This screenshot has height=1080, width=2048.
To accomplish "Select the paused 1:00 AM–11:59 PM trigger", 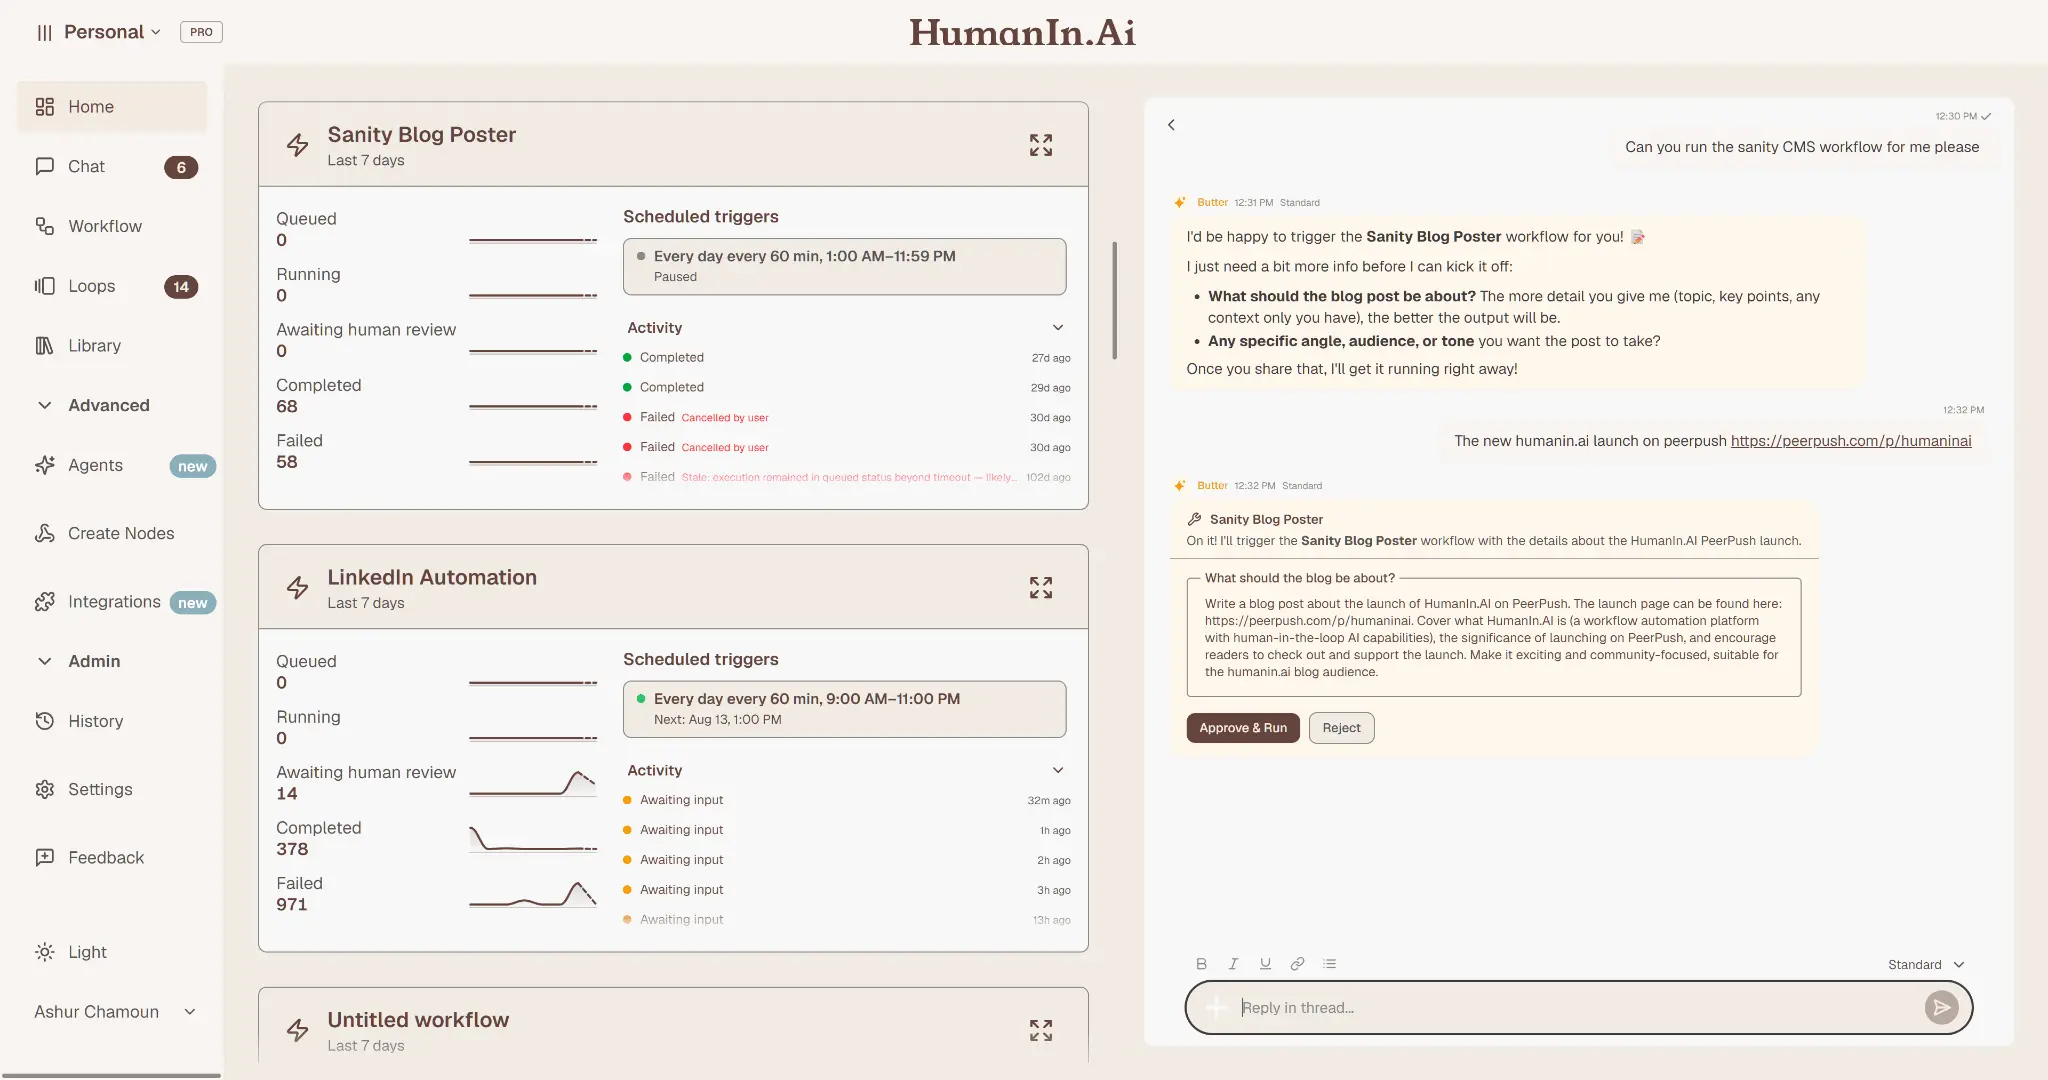I will (844, 267).
